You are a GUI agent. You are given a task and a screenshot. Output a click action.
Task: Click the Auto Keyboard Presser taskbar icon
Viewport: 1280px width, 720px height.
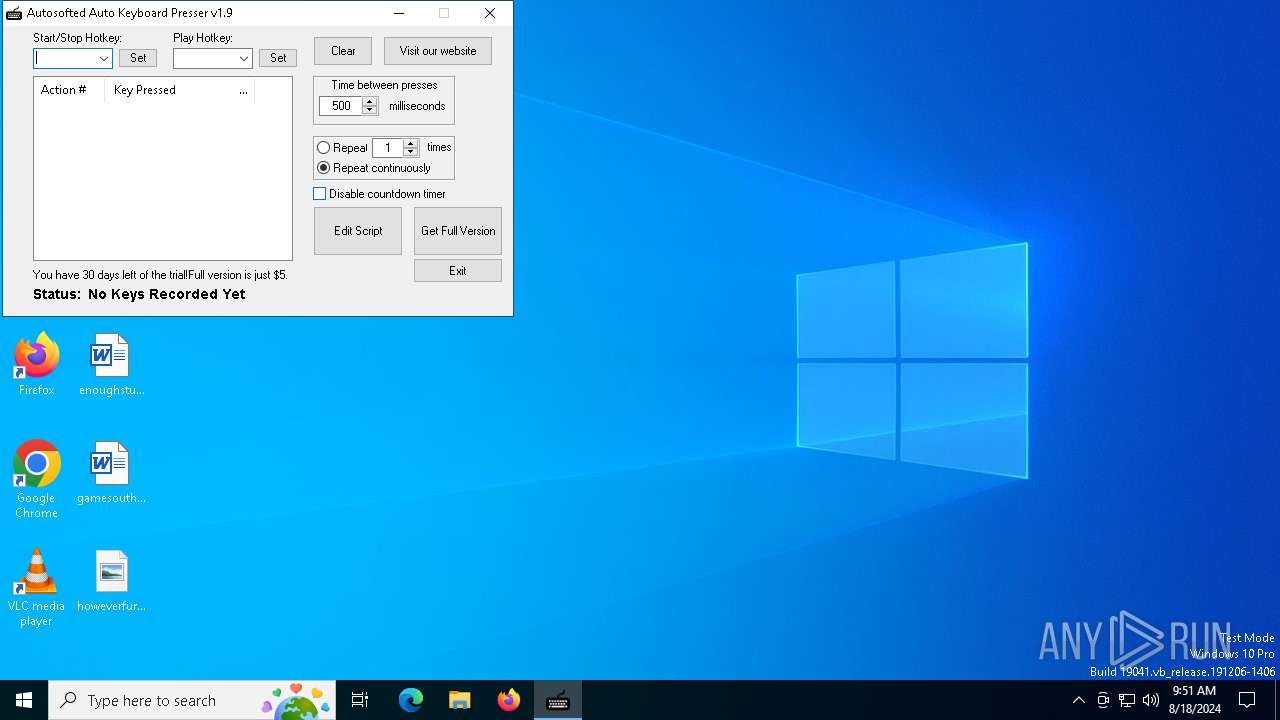click(x=558, y=700)
